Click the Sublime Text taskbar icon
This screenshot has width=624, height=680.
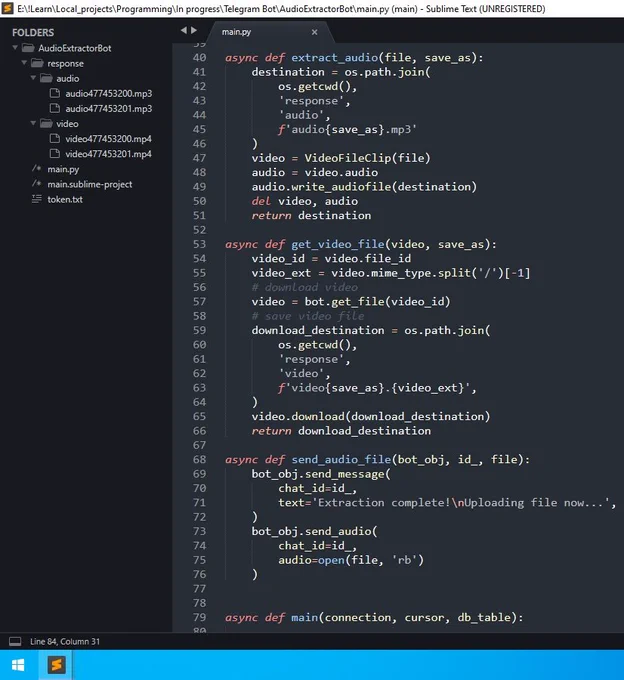click(56, 665)
